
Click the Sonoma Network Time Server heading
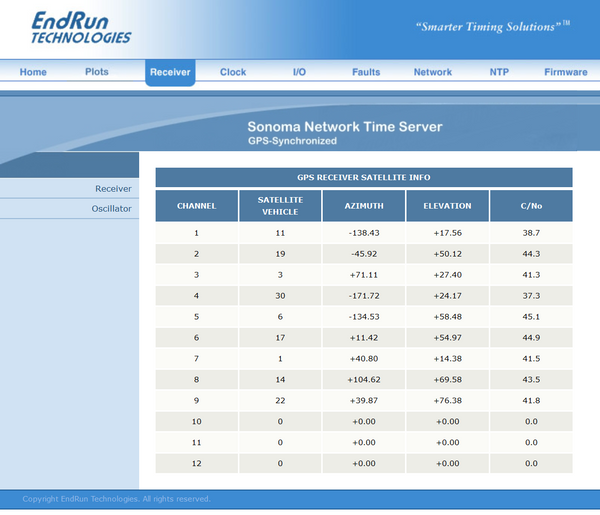(x=345, y=127)
